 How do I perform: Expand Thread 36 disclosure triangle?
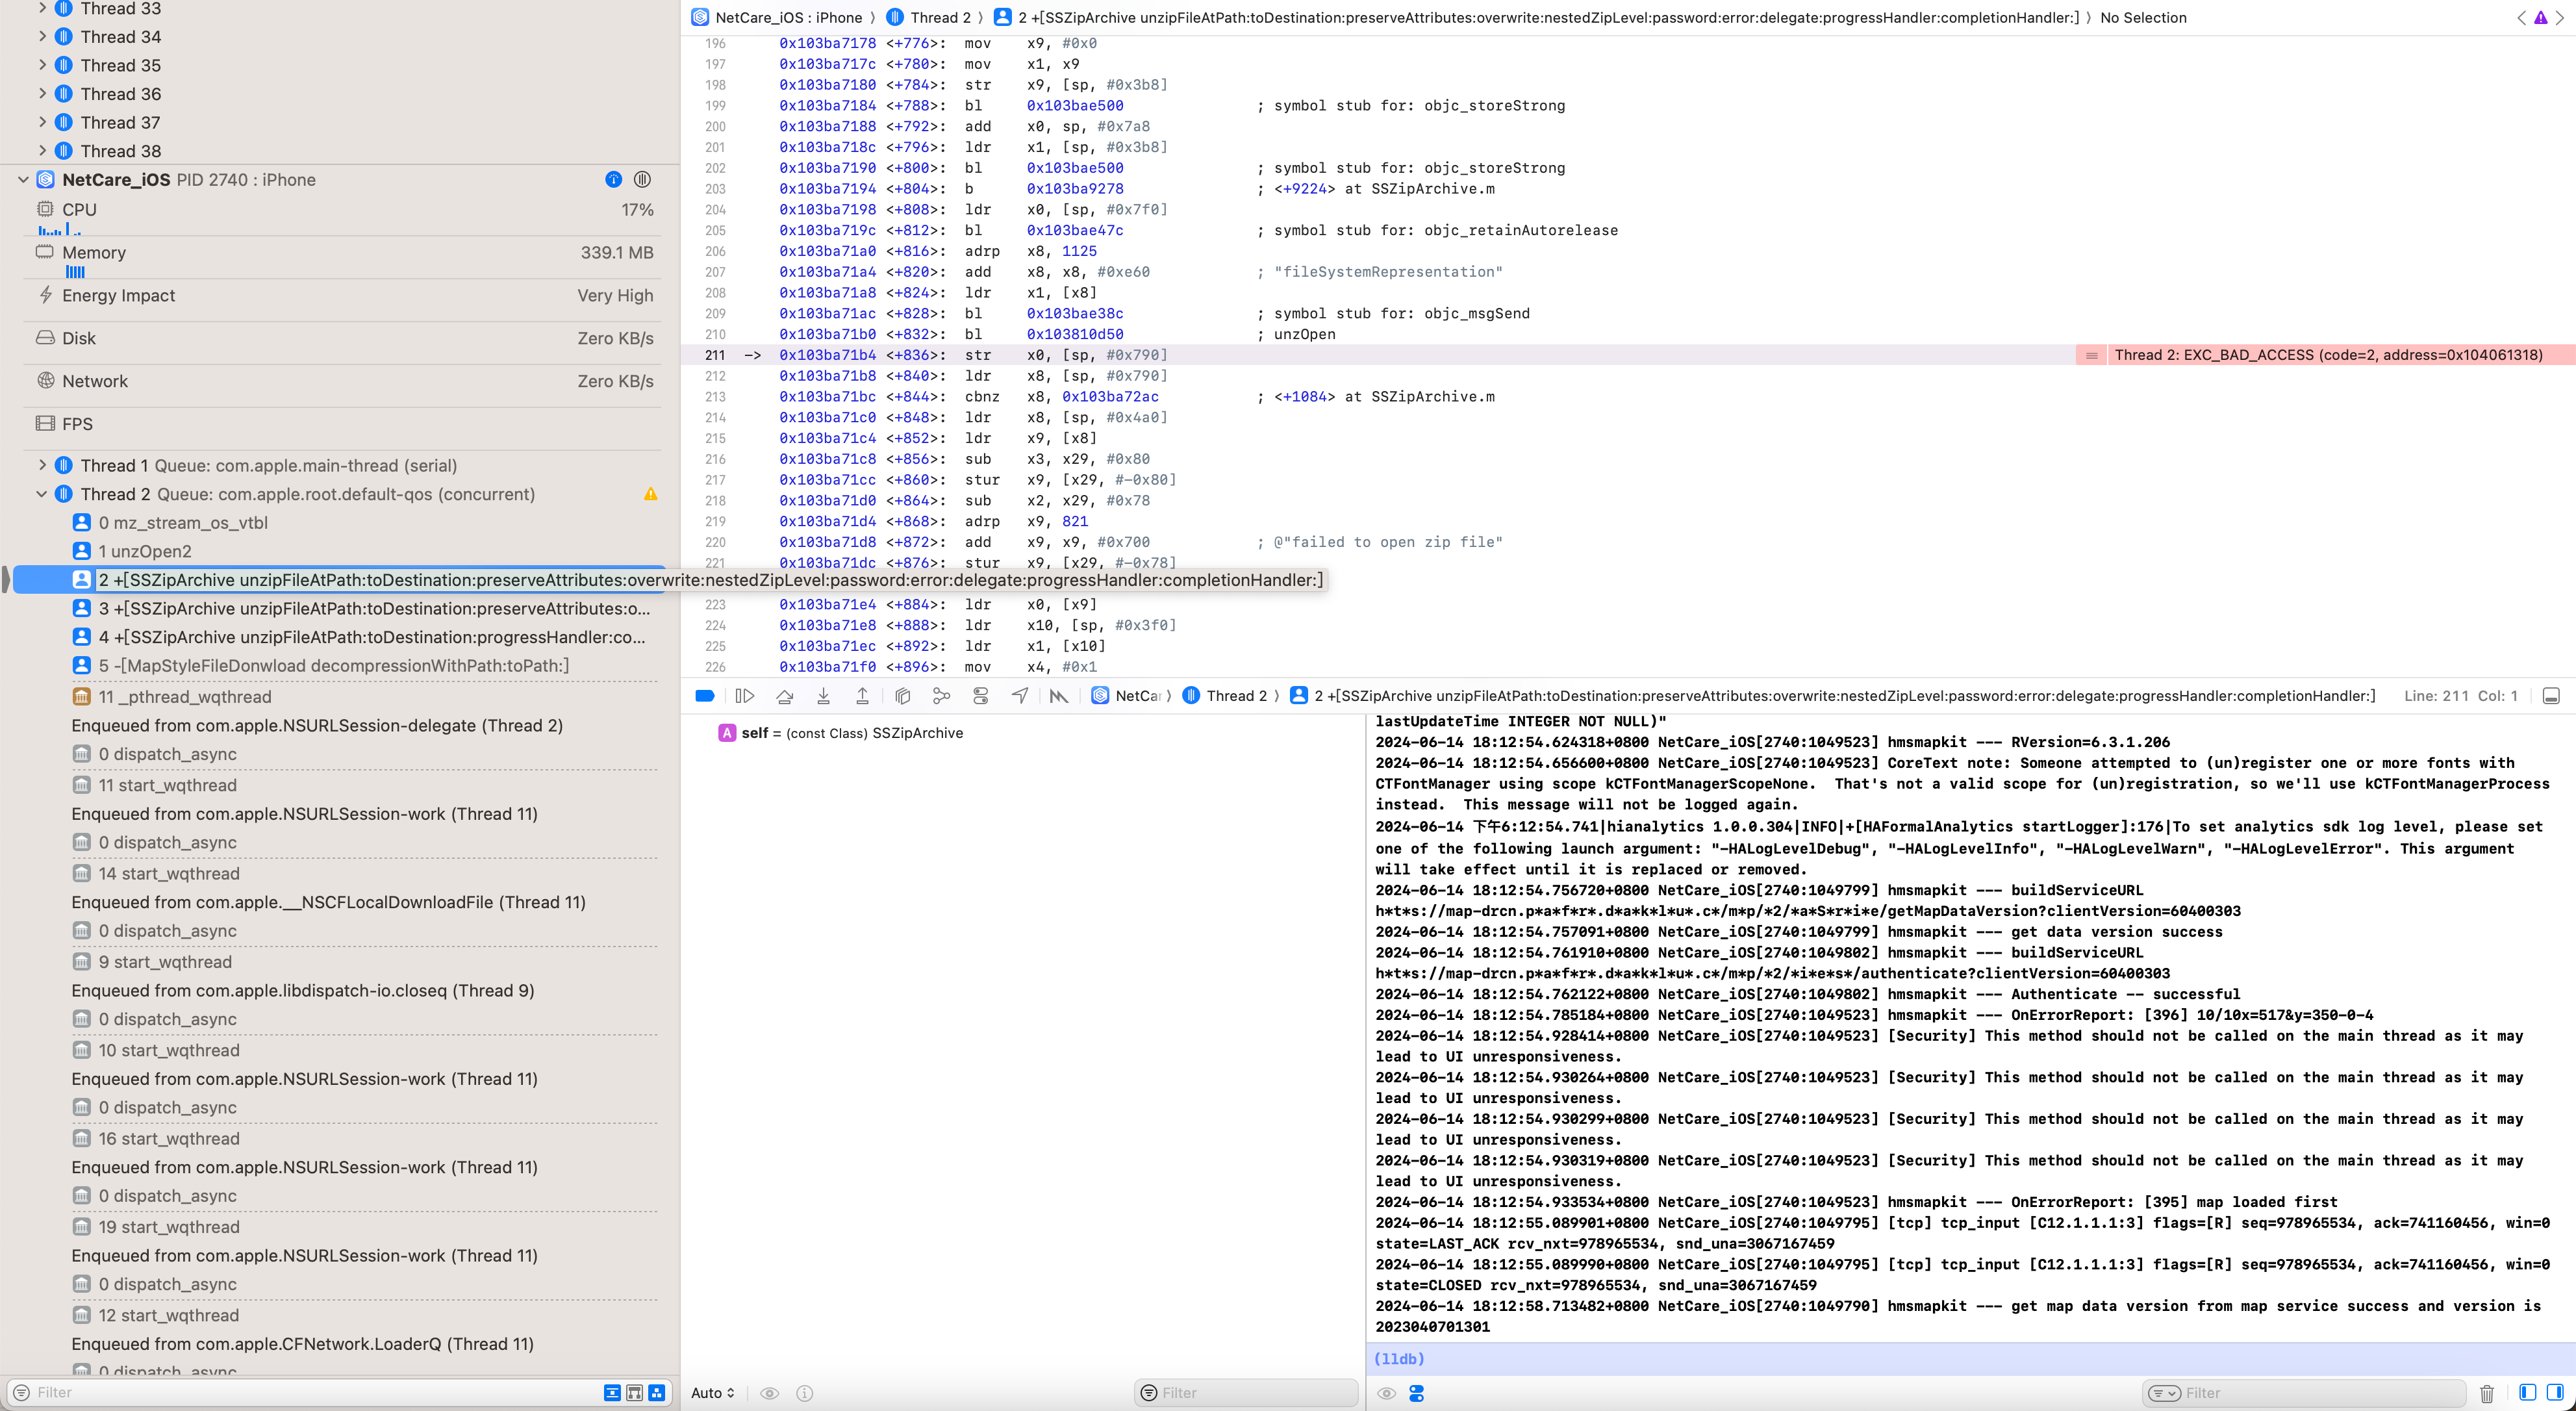42,94
